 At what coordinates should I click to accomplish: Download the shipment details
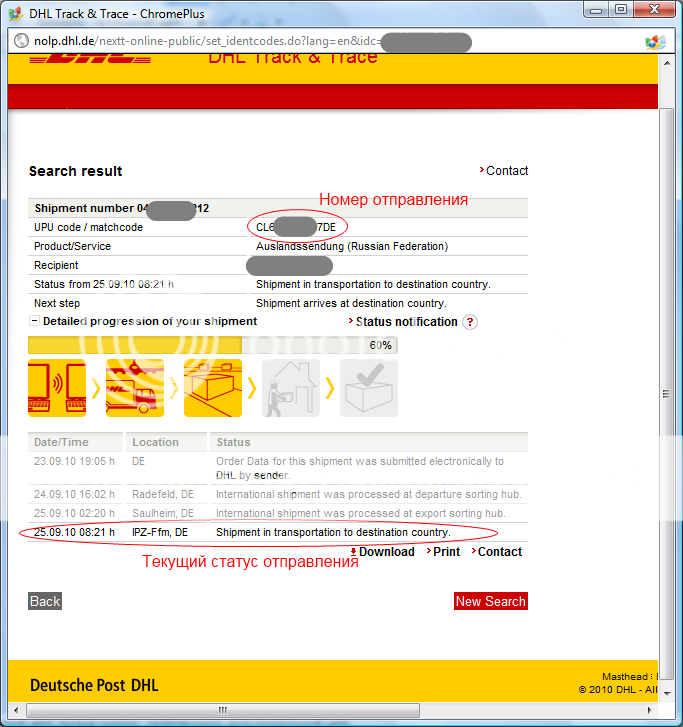tap(385, 552)
